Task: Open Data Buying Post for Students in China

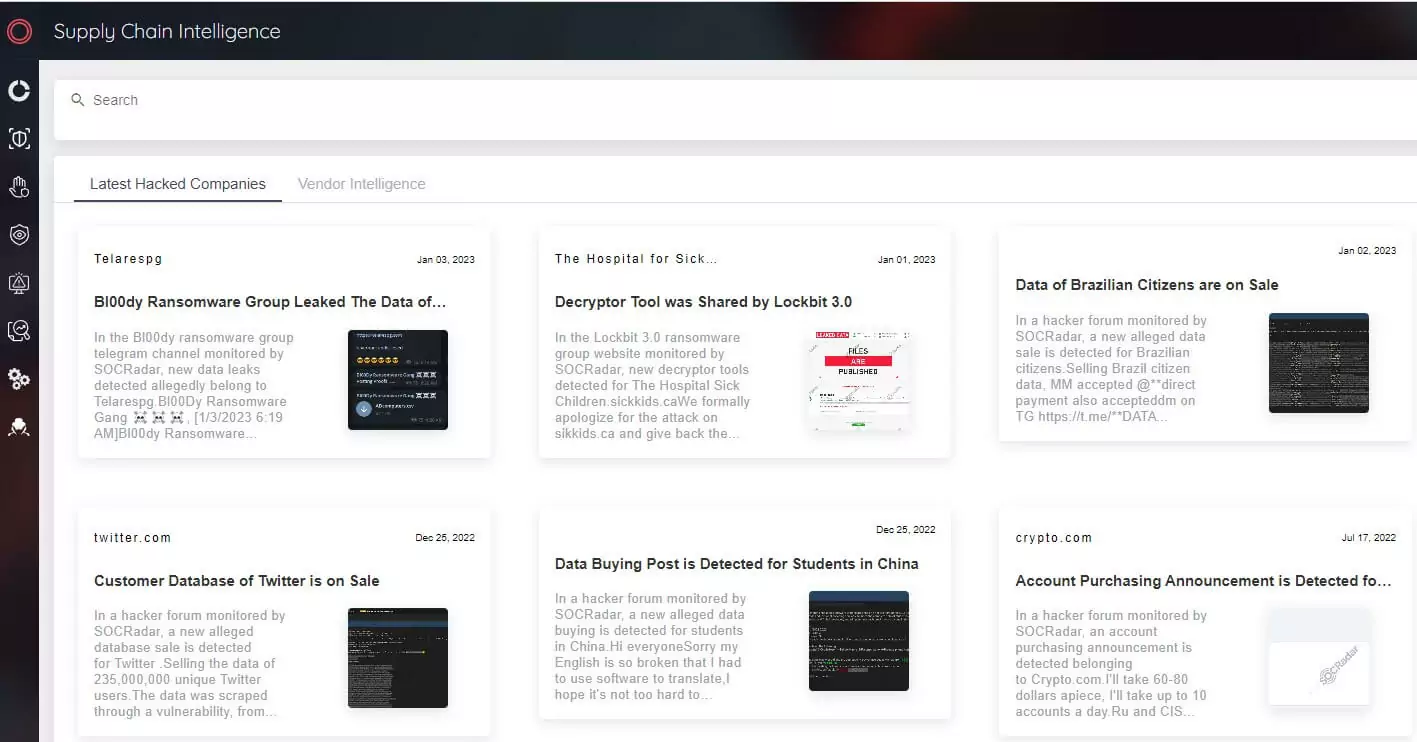Action: point(736,564)
